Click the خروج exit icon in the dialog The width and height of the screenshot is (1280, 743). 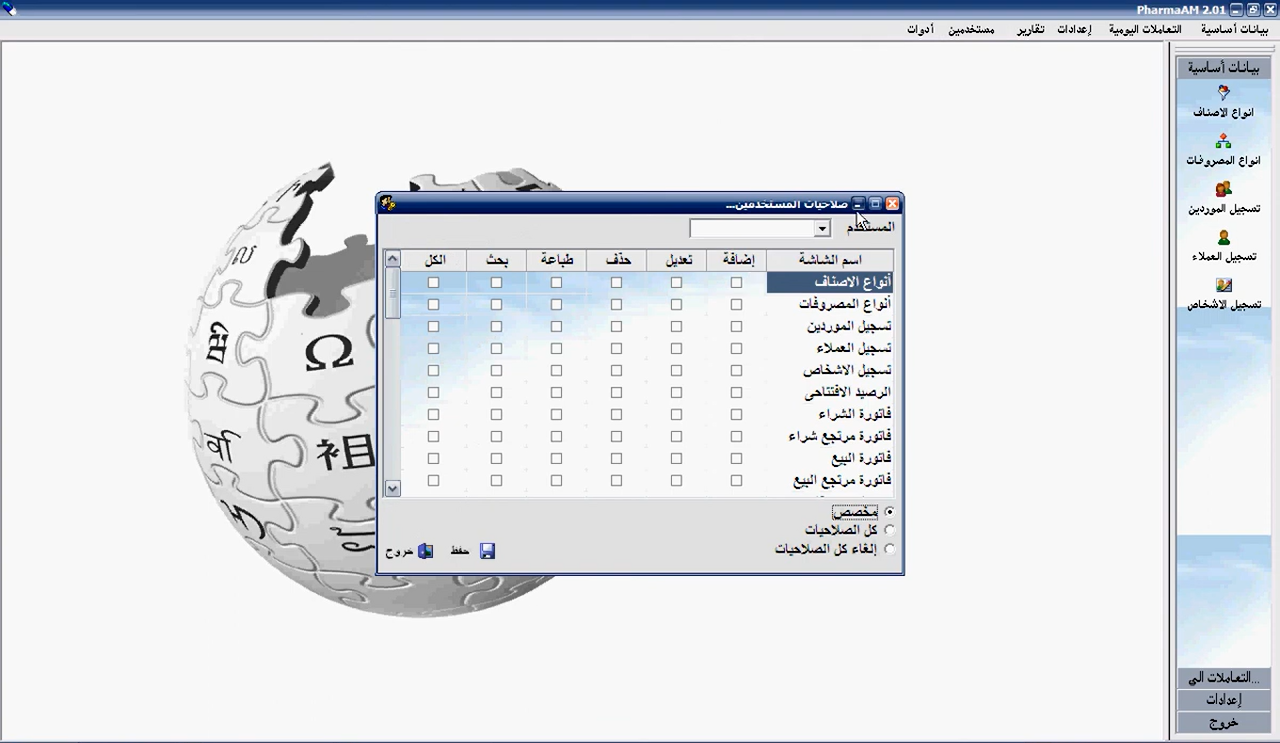click(425, 551)
